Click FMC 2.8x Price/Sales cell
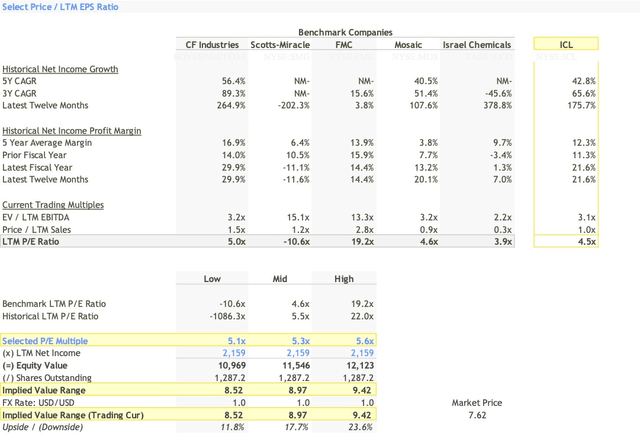640x445 pixels. coord(364,229)
